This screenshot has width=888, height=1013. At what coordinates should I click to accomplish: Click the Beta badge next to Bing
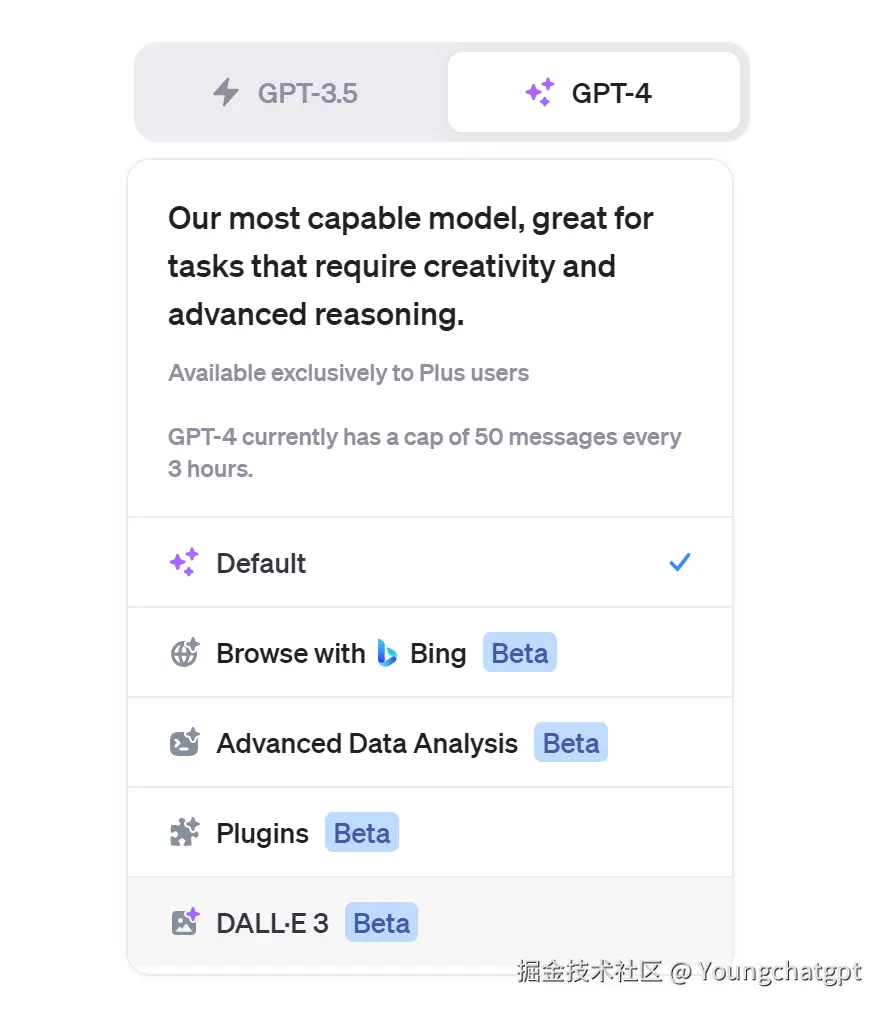click(520, 653)
